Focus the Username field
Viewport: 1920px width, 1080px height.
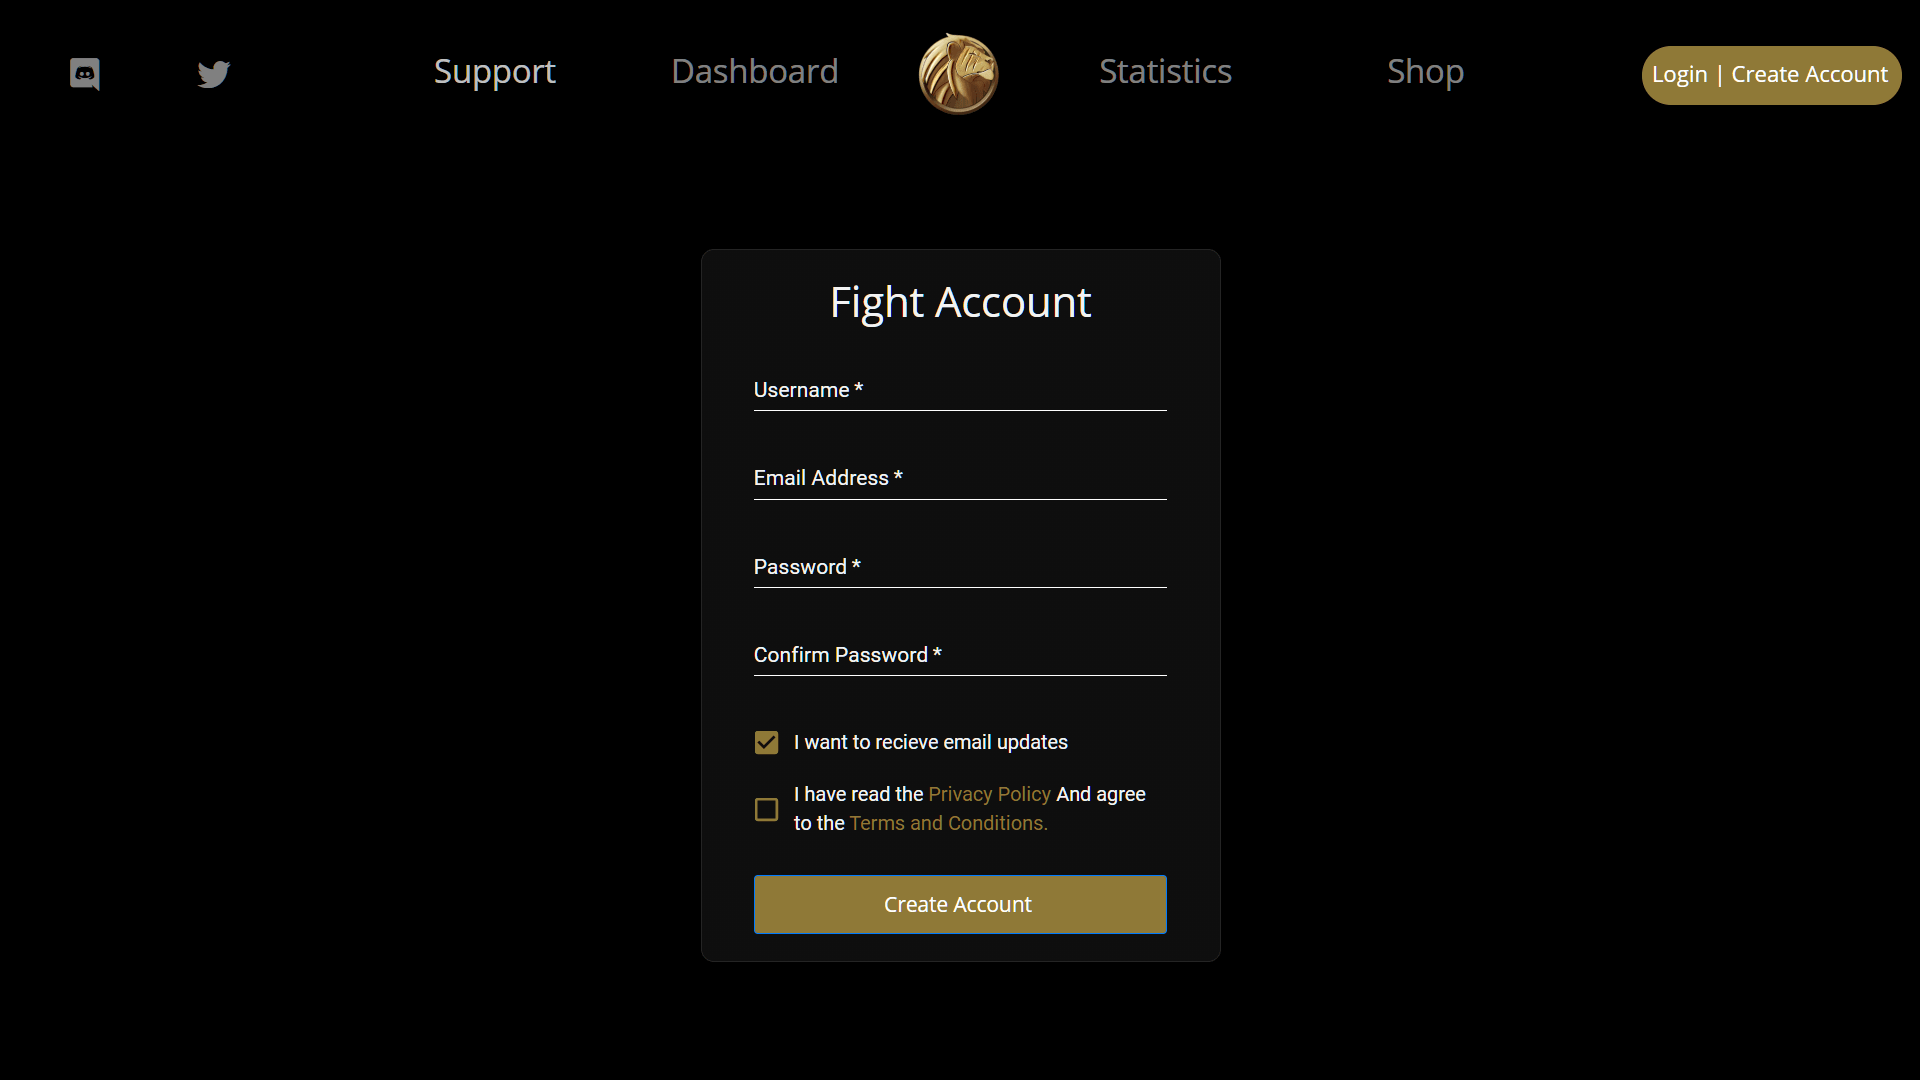pos(960,390)
